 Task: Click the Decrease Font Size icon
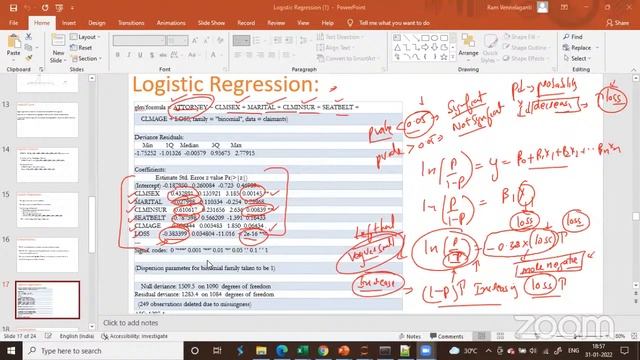click(x=207, y=40)
